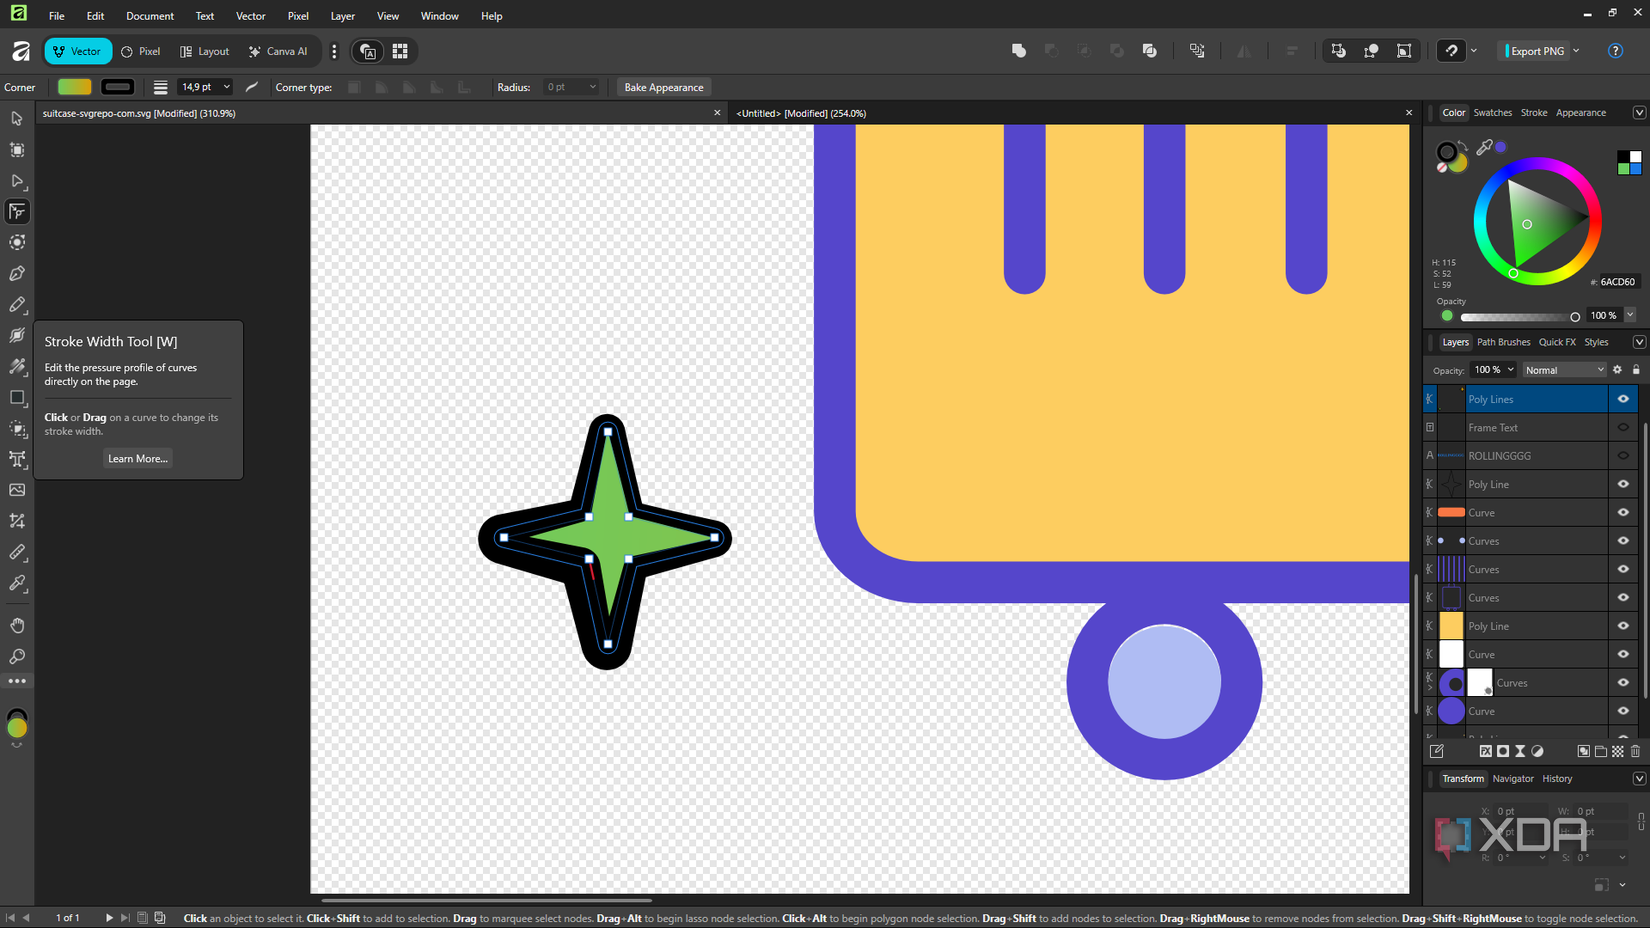This screenshot has height=928, width=1650.
Task: Activate the Zoom tool
Action: tap(17, 657)
